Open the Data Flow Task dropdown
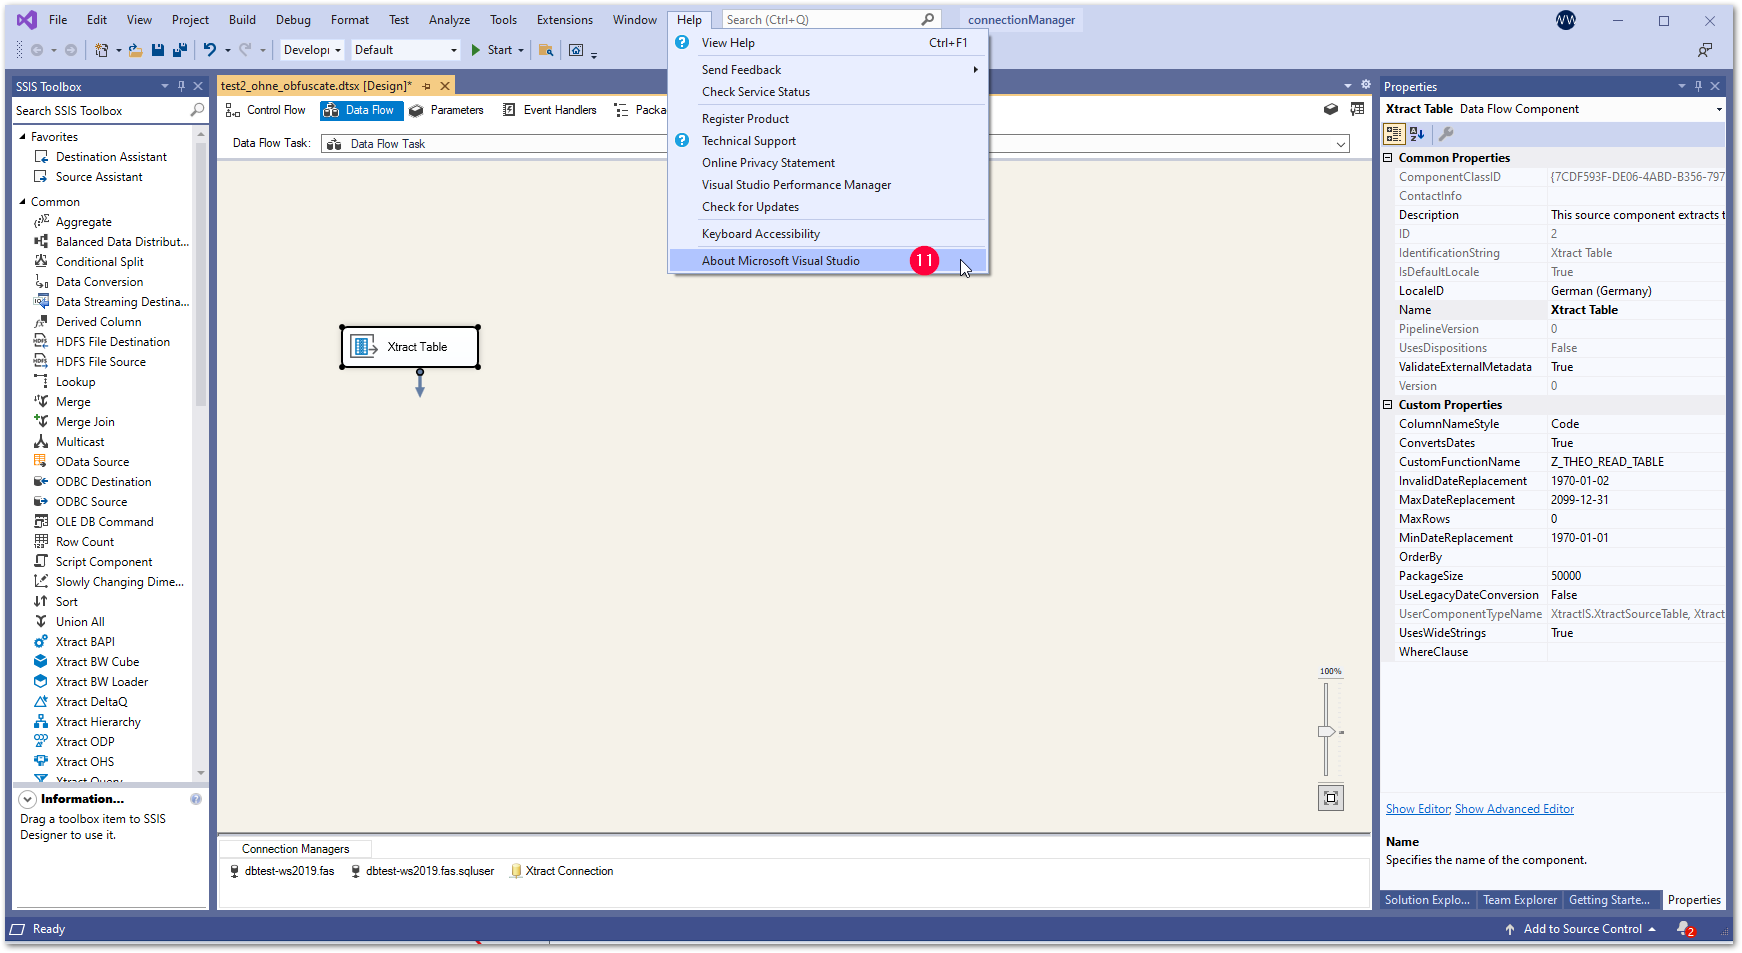This screenshot has width=1742, height=953. [x=1340, y=144]
